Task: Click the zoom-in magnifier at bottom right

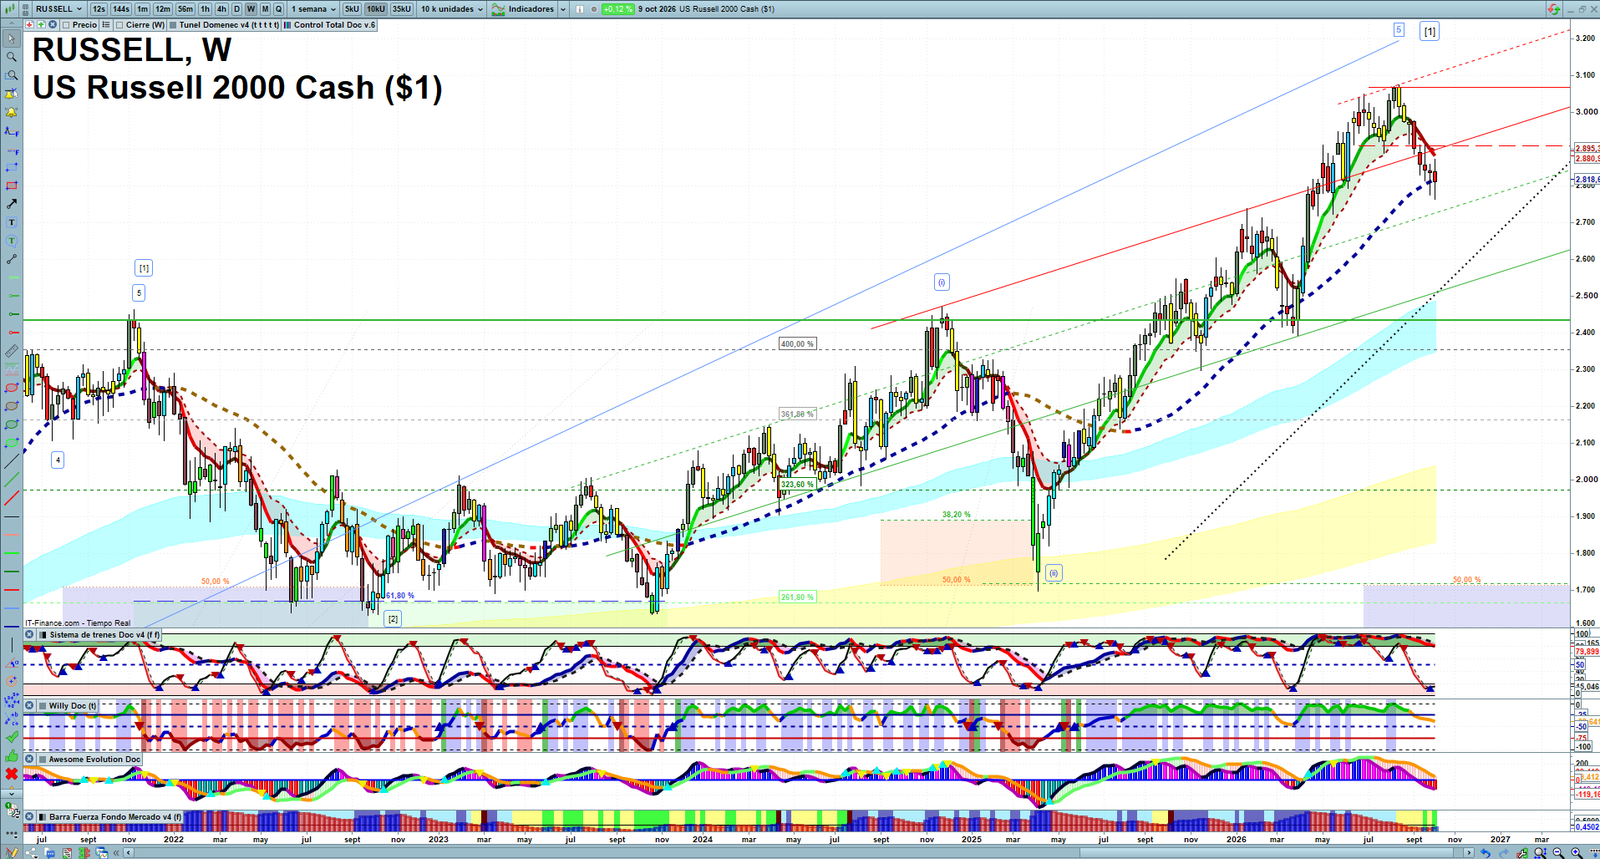Action: [1576, 853]
